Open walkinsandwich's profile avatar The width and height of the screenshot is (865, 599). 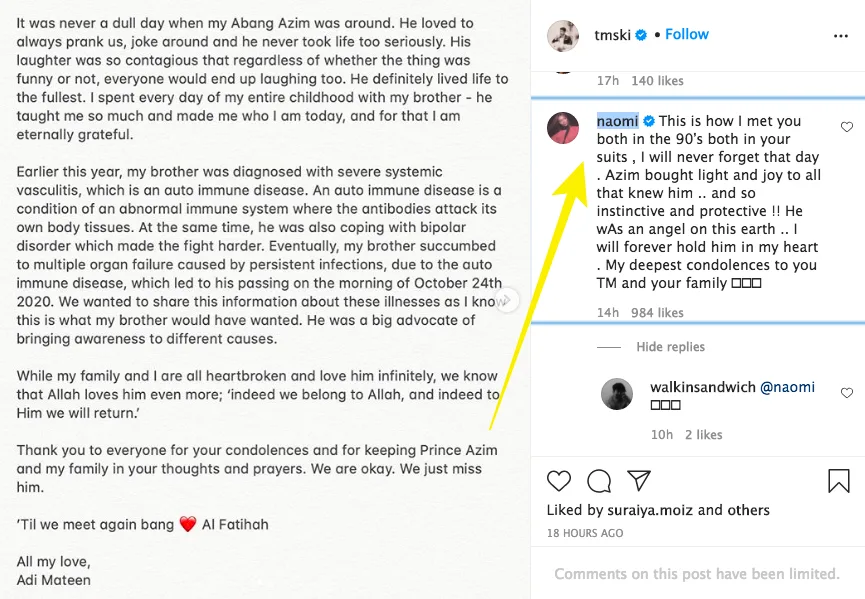617,394
